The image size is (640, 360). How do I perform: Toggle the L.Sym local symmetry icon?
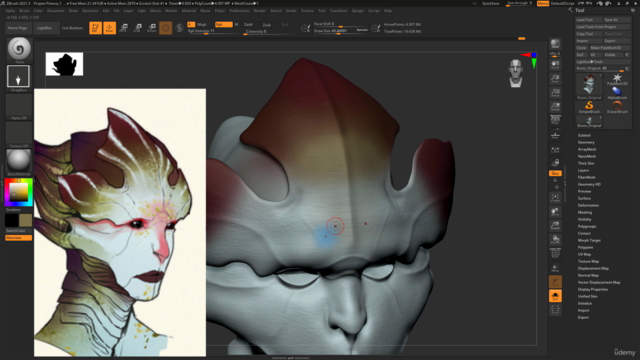[x=555, y=150]
